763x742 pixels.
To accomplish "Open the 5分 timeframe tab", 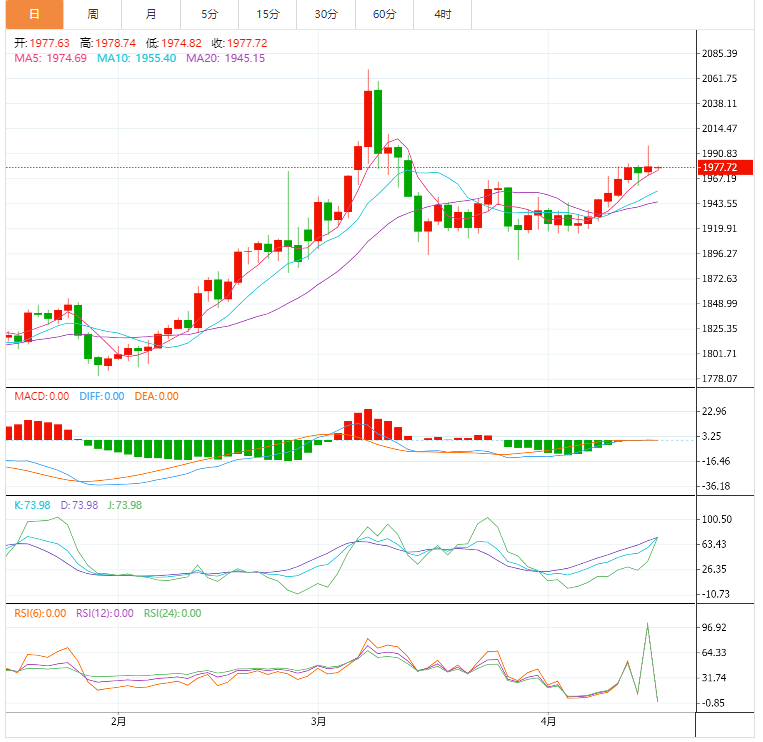I will pos(209,14).
